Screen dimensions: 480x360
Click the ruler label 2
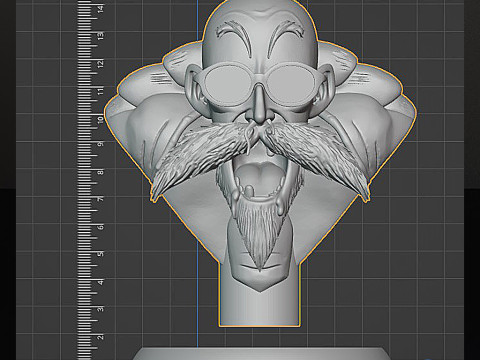[x=101, y=337]
